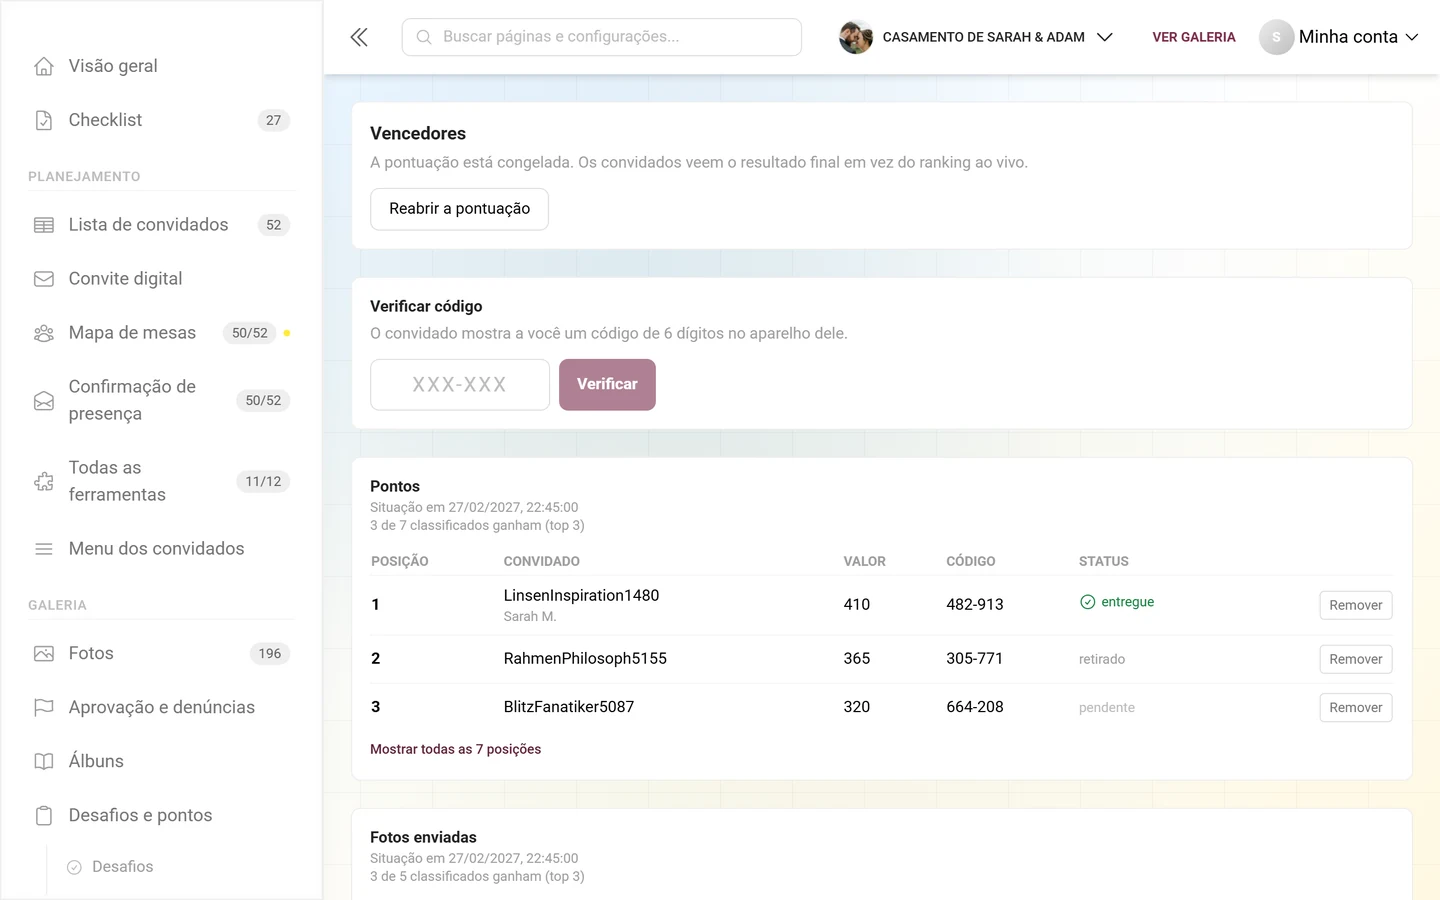Click the Confirmação de presença open-envelope icon
This screenshot has width=1440, height=900.
point(44,400)
